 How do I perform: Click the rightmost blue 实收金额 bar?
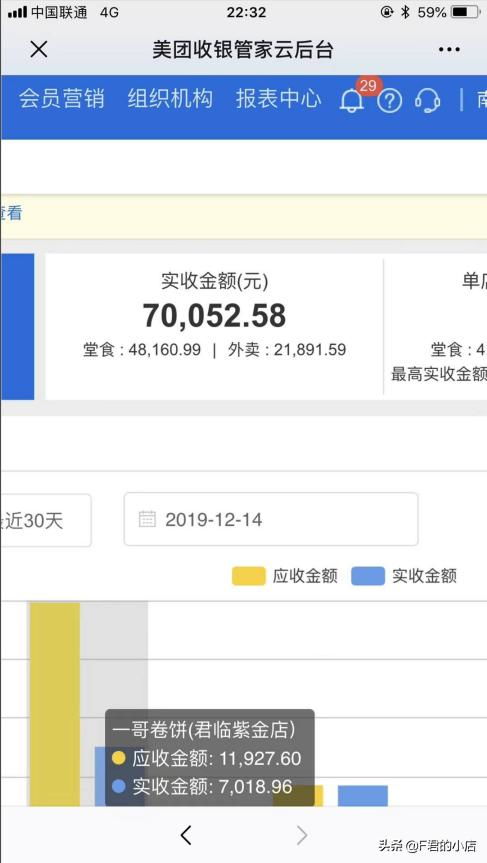[x=363, y=796]
